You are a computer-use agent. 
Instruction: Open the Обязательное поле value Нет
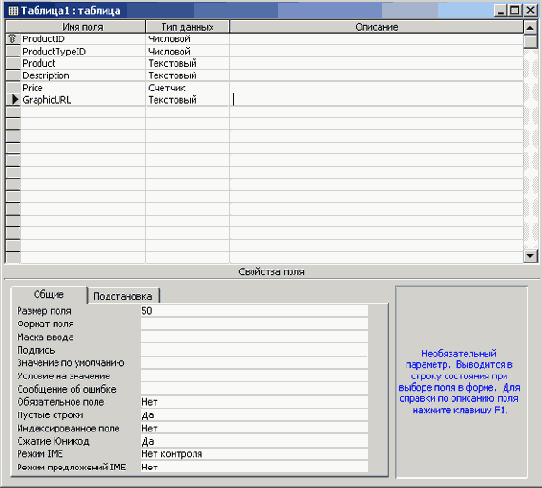click(x=254, y=402)
